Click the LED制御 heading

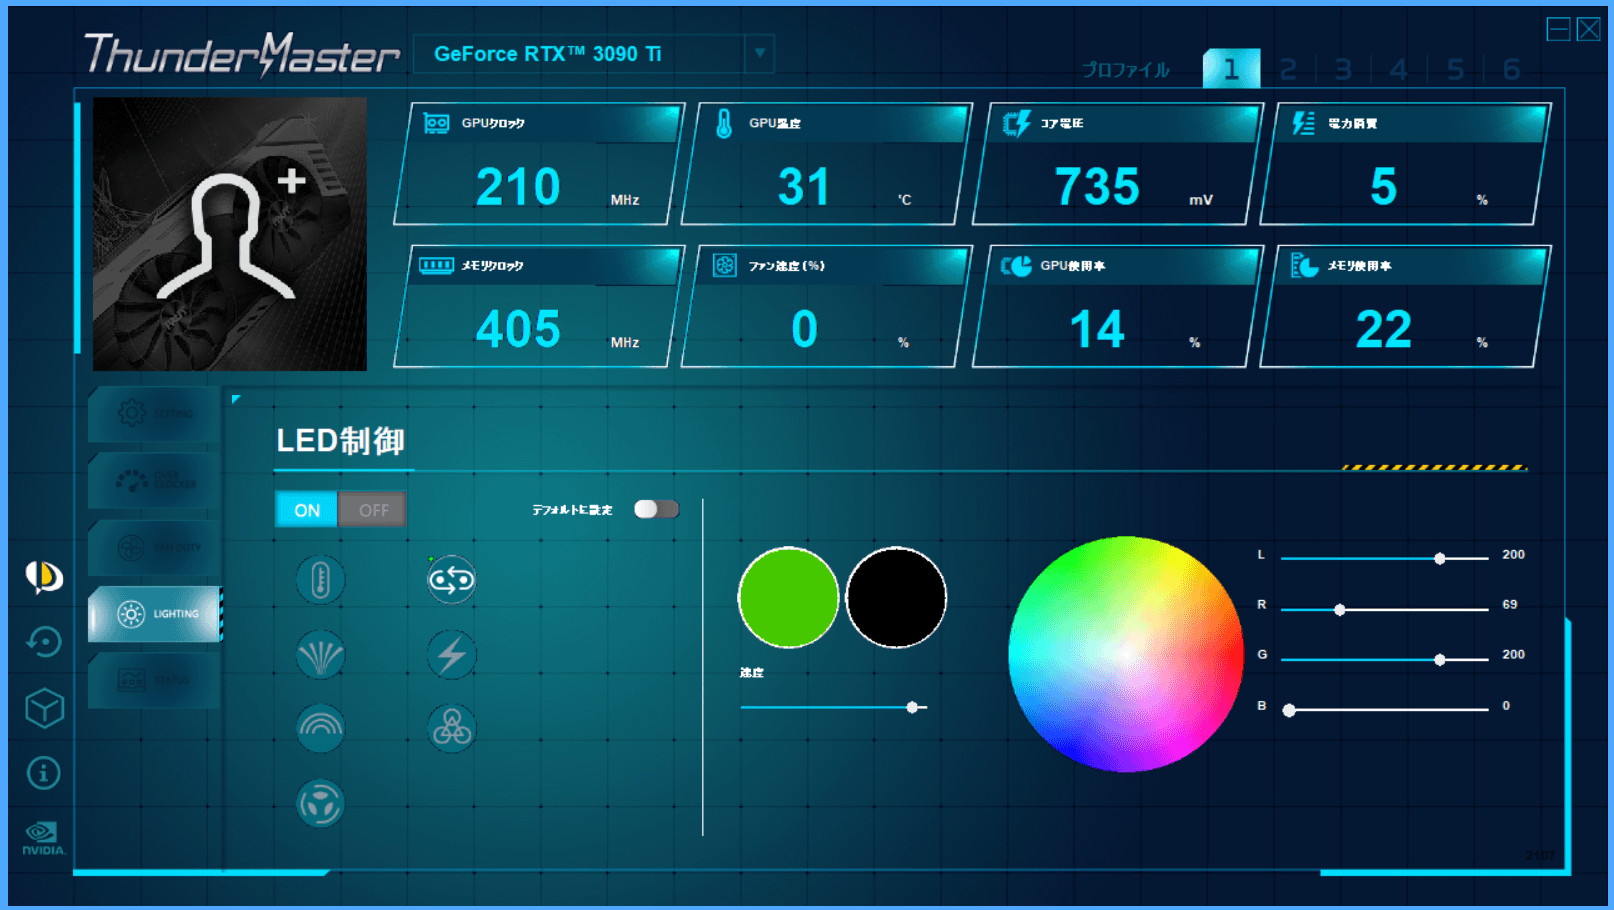340,440
